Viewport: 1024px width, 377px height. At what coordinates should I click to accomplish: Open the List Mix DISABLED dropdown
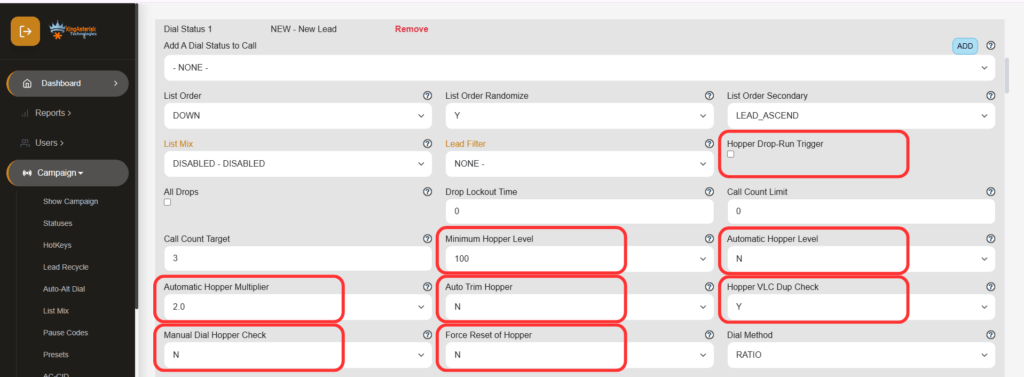point(298,164)
